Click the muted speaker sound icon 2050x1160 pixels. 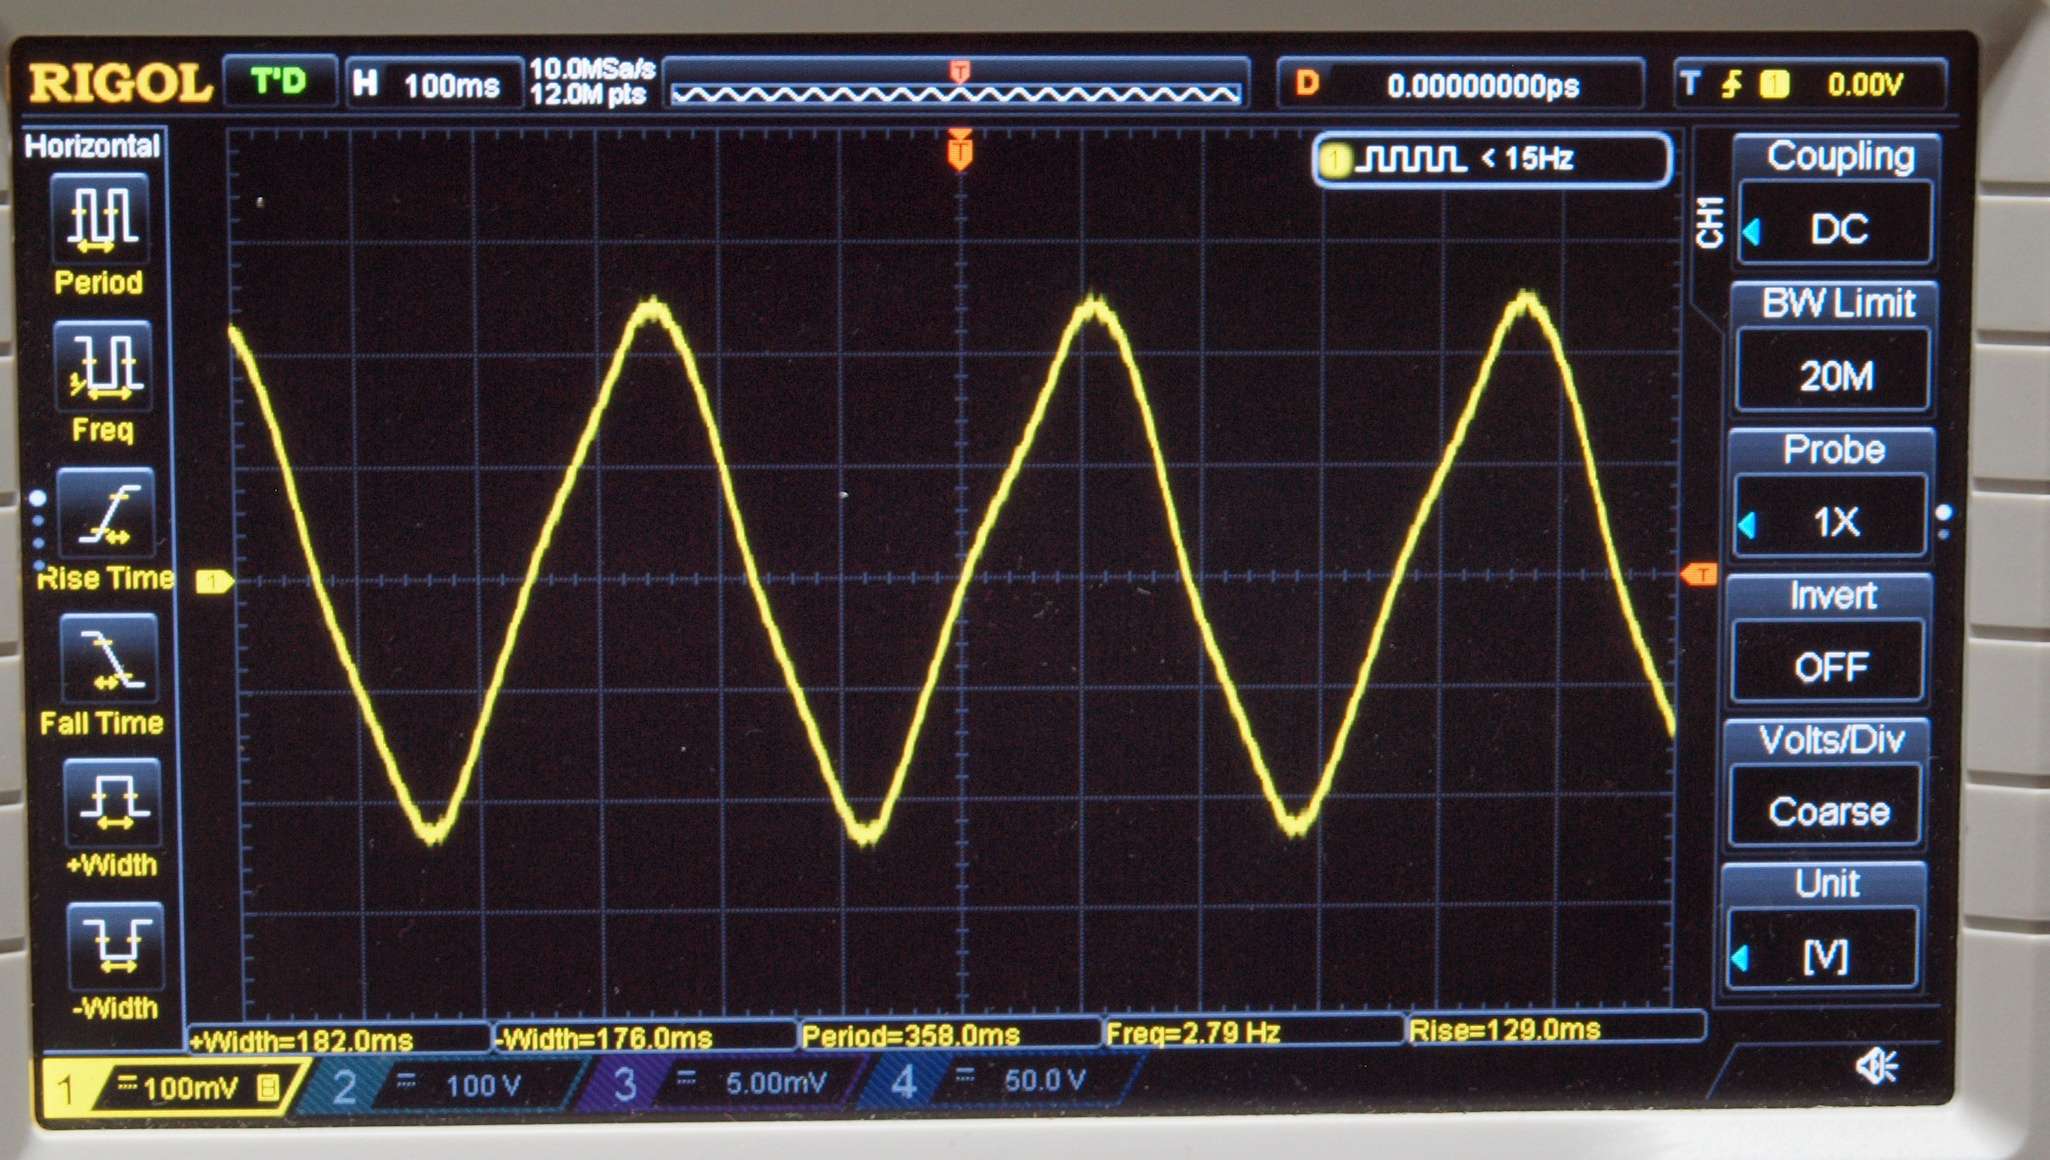[1876, 1066]
